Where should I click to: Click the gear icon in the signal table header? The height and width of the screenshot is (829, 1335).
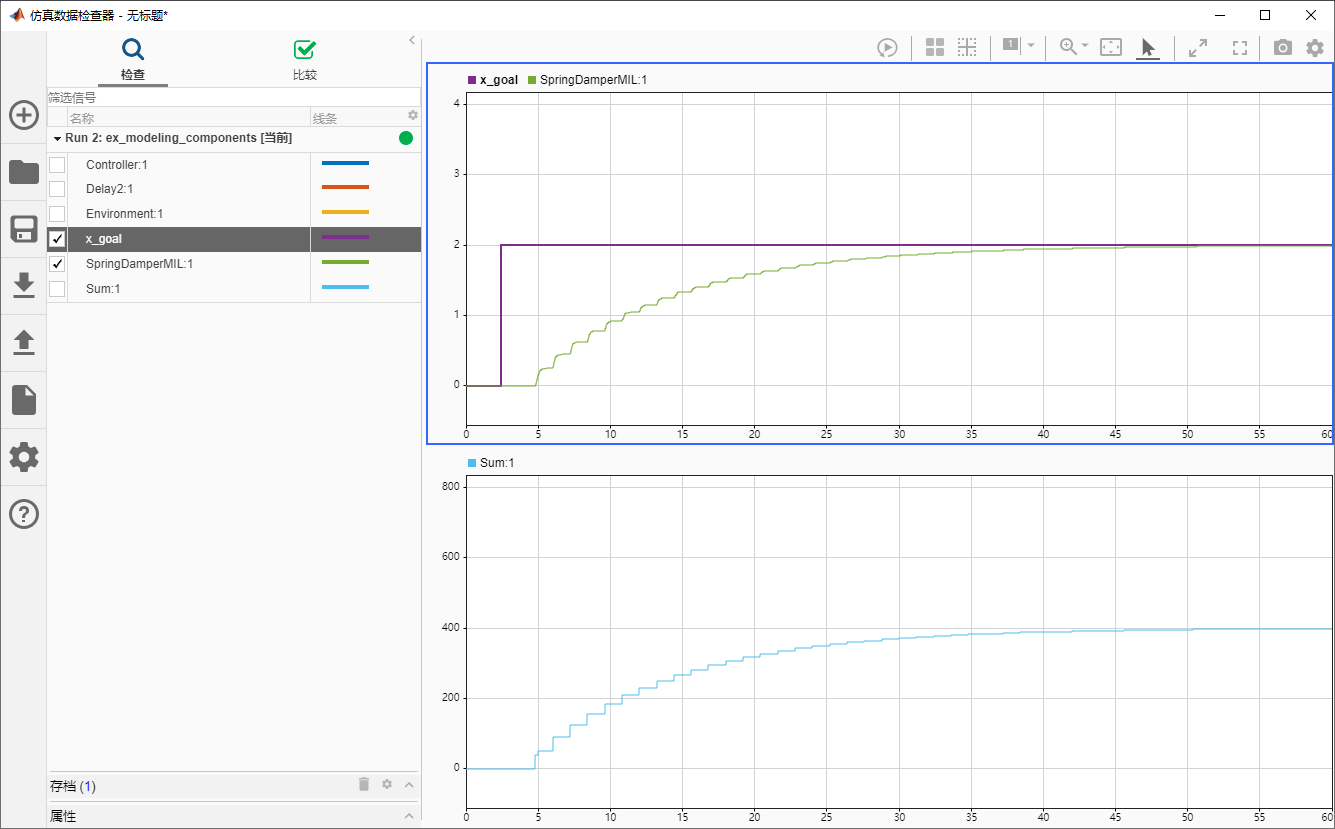point(412,116)
